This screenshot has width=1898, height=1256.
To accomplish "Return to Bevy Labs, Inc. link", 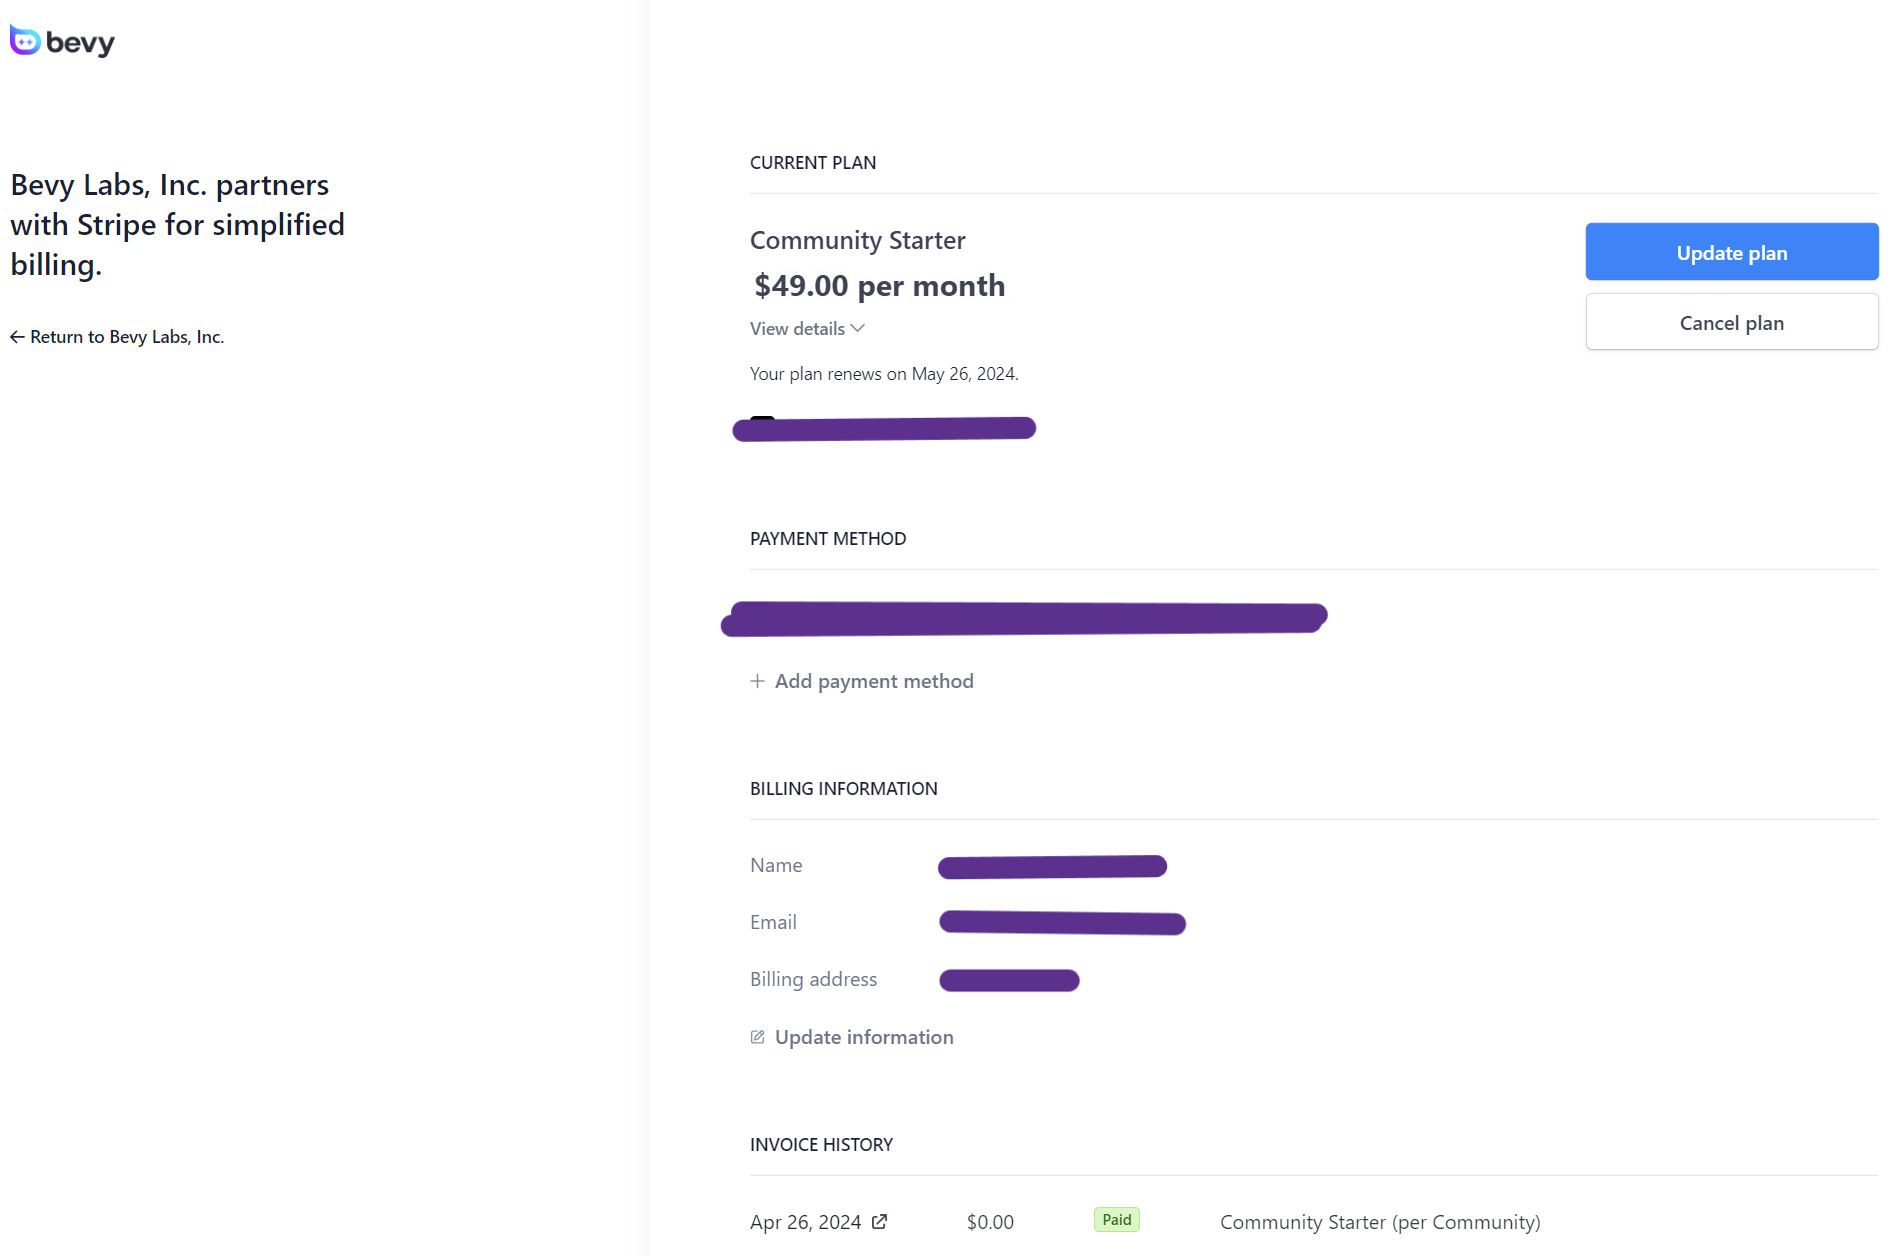I will 117,337.
